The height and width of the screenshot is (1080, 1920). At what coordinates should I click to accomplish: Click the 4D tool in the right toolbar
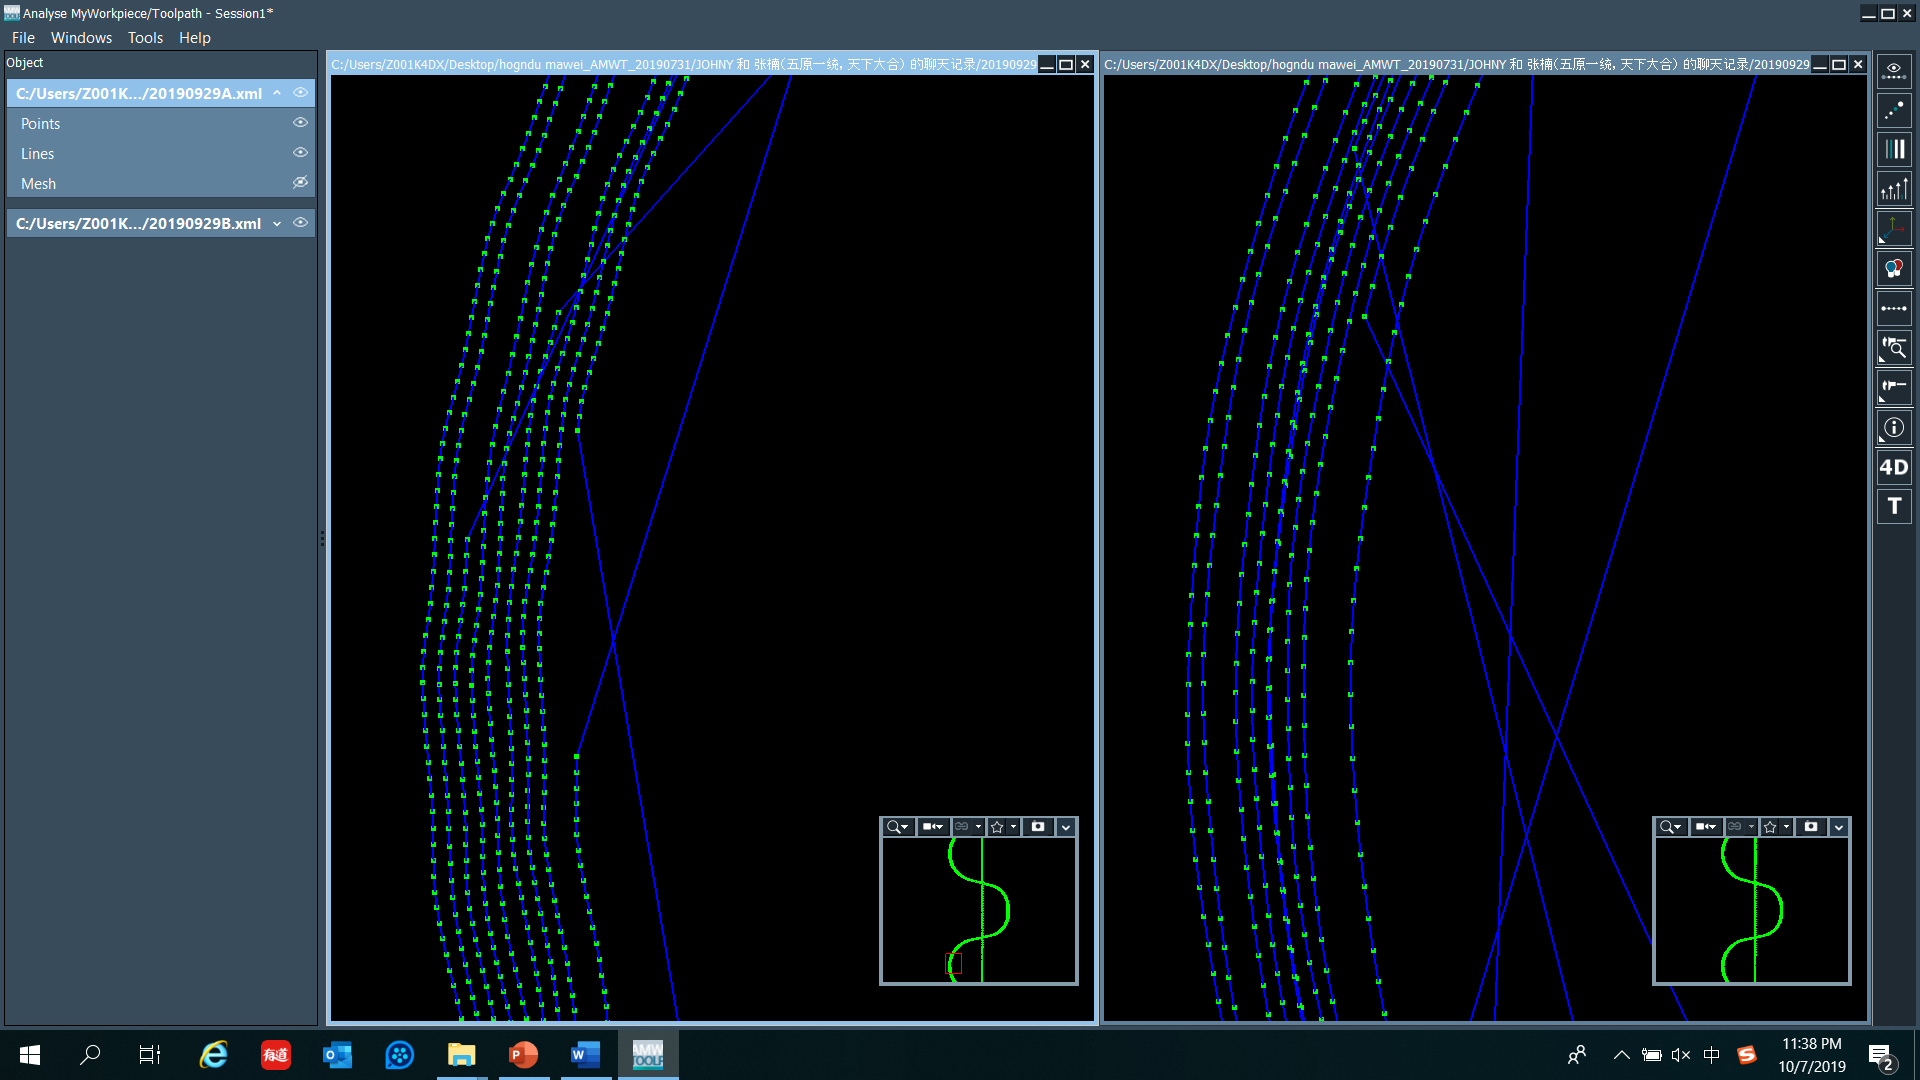point(1893,467)
